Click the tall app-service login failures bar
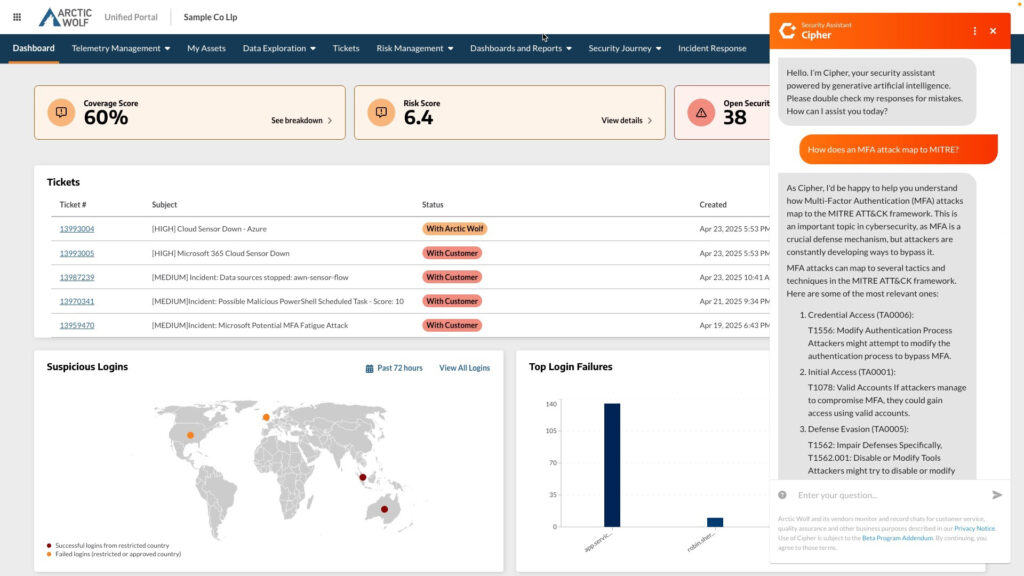Viewport: 1024px width, 576px height. (612, 465)
